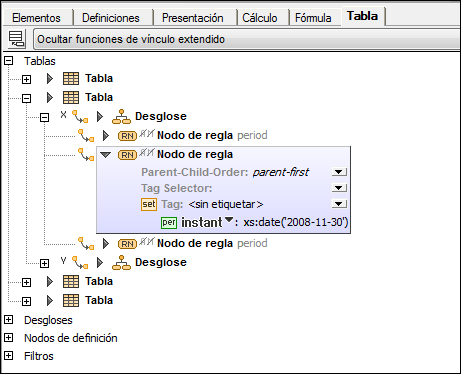Click abstract marker on last period rule node
Image resolution: width=461 pixels, height=374 pixels.
coord(147,241)
